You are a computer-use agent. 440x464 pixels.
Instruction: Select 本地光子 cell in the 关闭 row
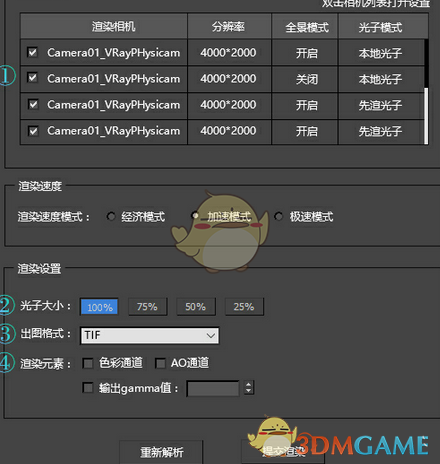[x=381, y=79]
